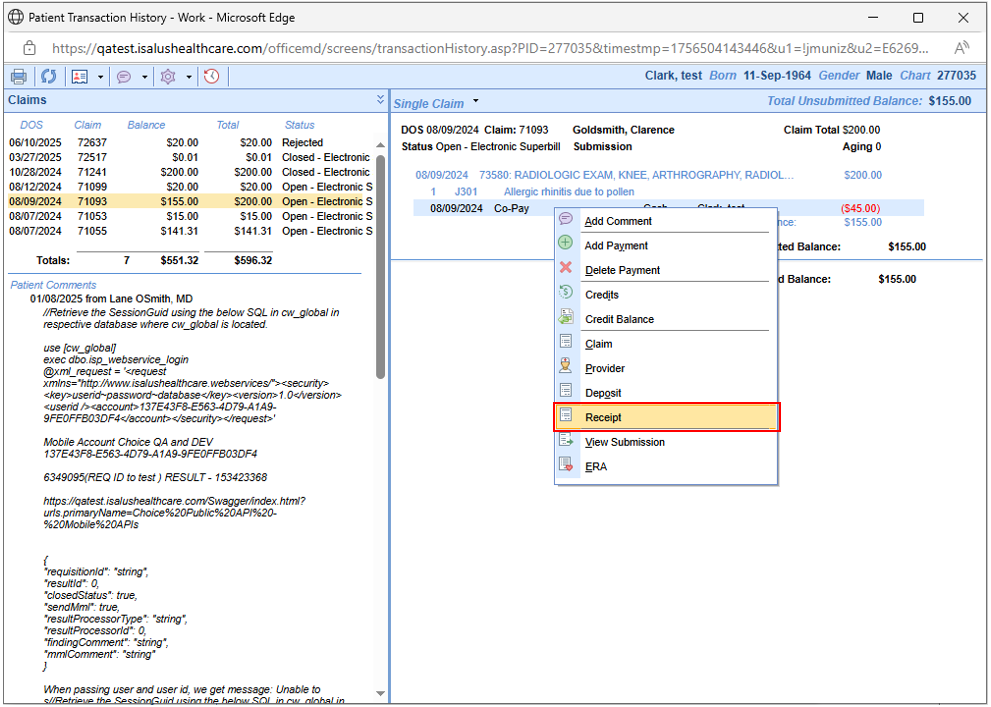Click the clock history toolbar icon

[x=211, y=77]
